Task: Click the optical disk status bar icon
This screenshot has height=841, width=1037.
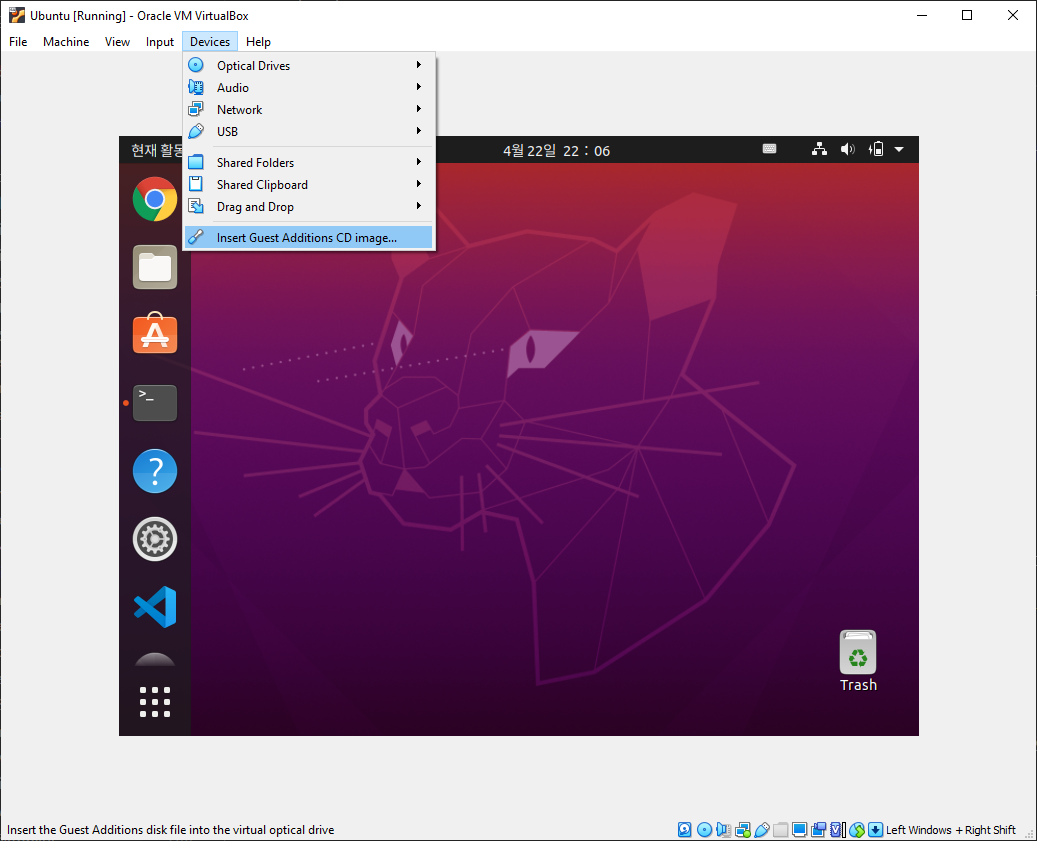Action: [x=704, y=829]
